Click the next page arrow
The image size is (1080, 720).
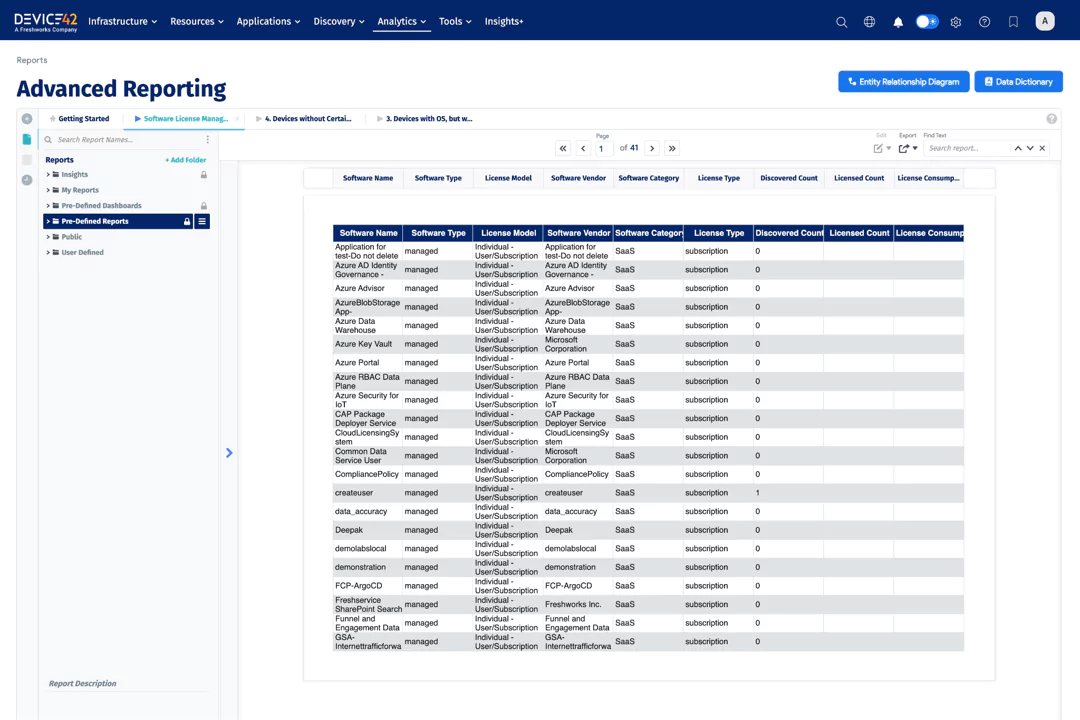(x=652, y=148)
